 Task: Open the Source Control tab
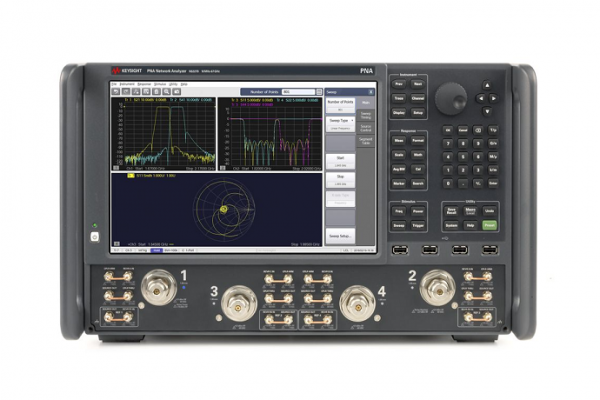point(366,128)
